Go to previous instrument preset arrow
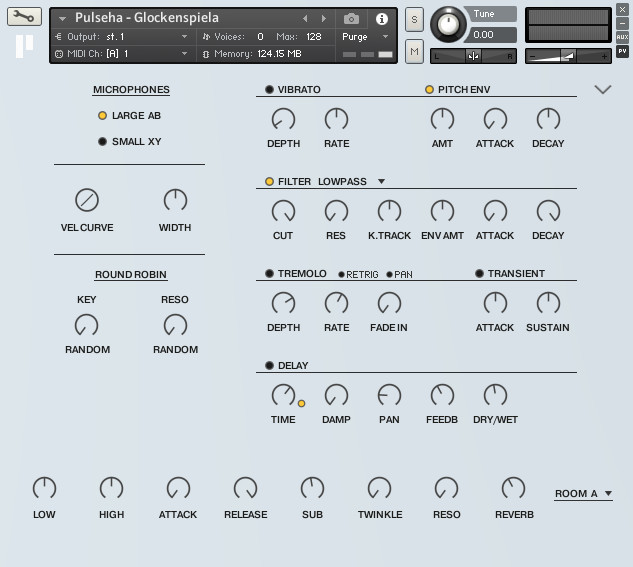This screenshot has height=567, width=633. pyautogui.click(x=305, y=19)
